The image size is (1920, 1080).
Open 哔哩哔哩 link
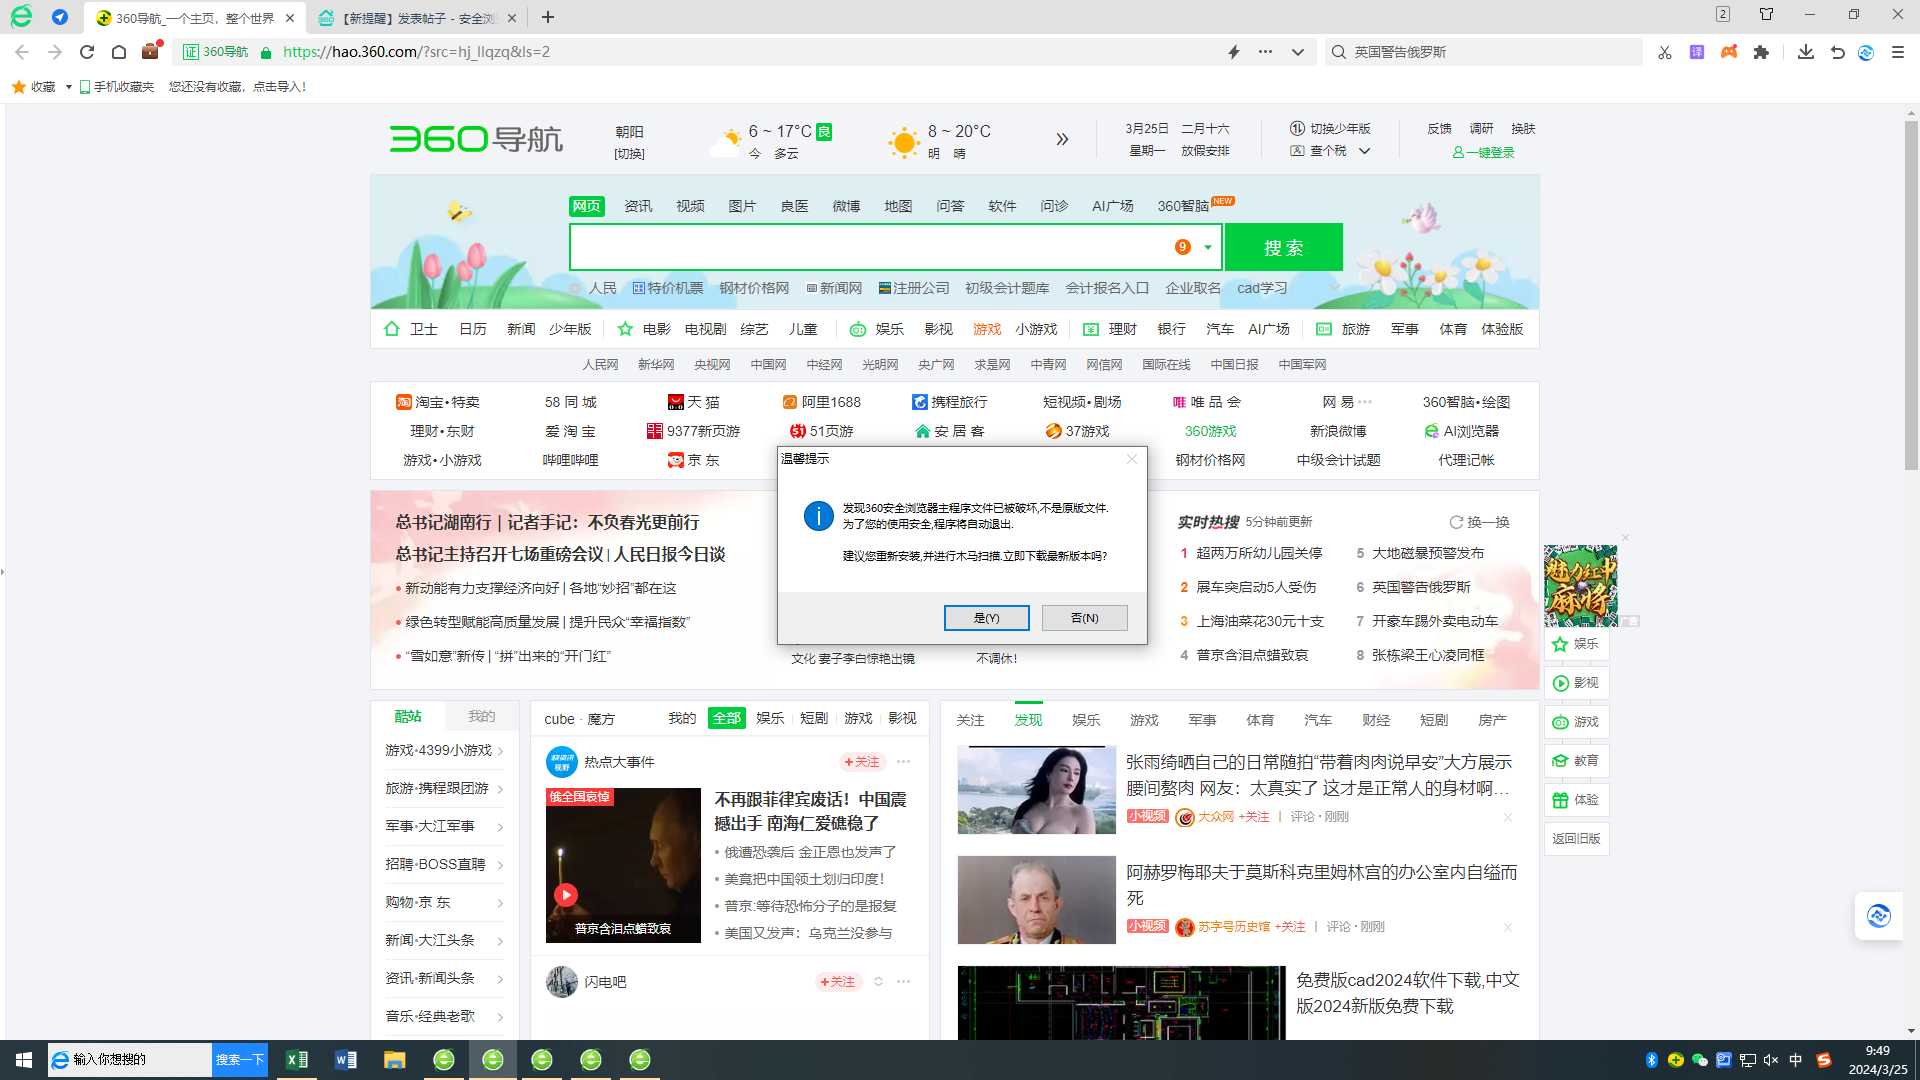(570, 460)
